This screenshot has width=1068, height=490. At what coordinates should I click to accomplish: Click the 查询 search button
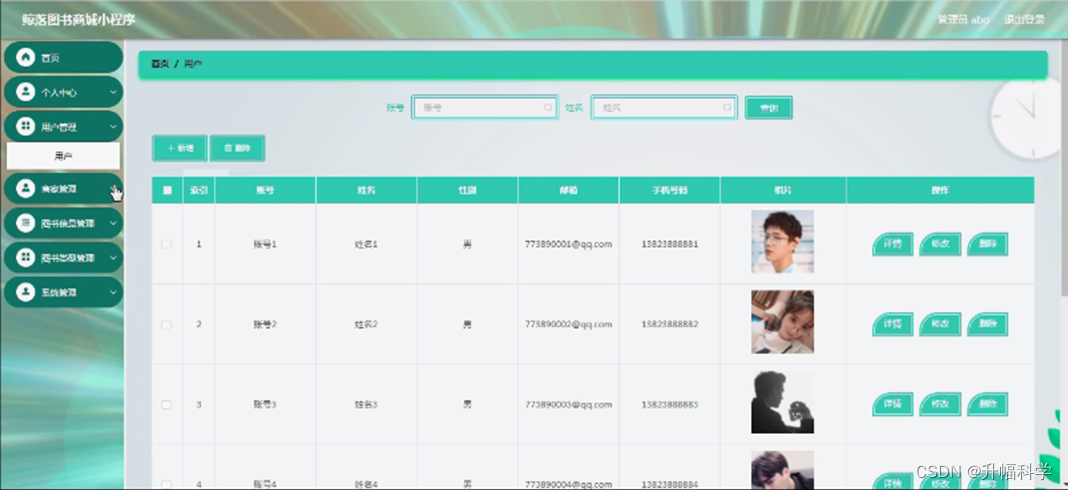(x=768, y=108)
